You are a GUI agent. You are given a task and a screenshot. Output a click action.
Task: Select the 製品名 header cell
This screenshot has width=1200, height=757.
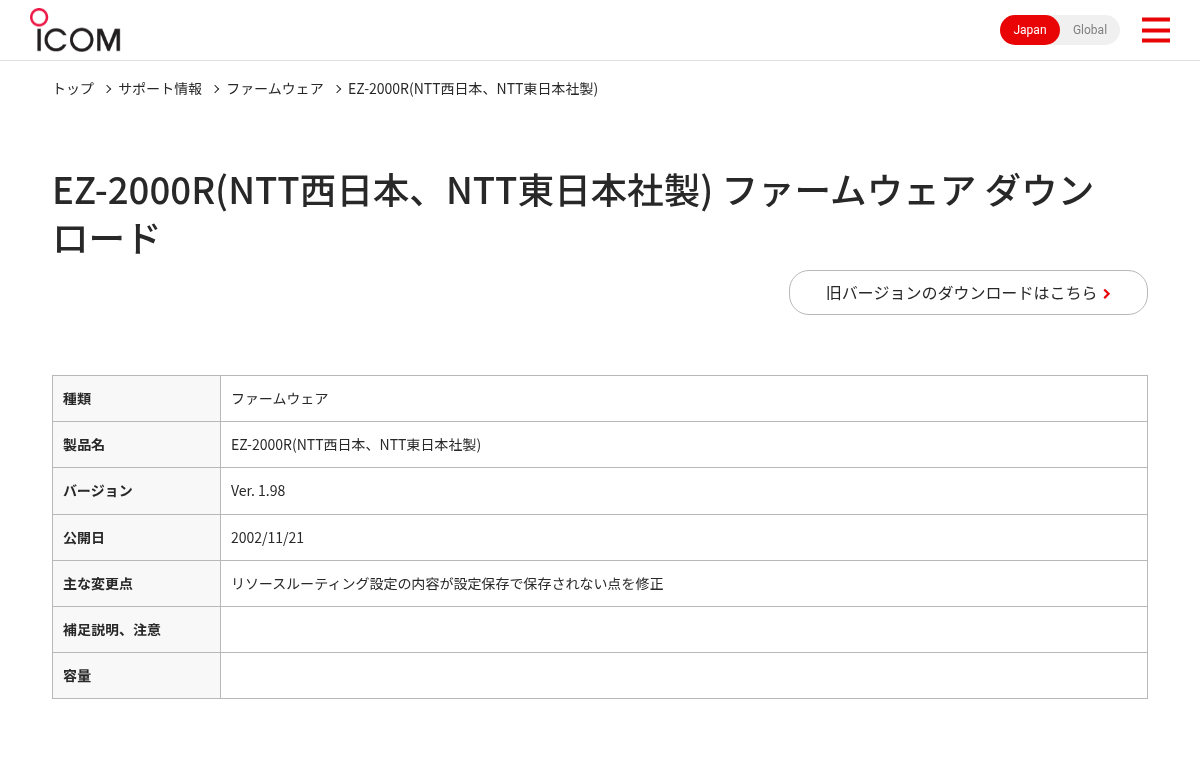tap(136, 444)
